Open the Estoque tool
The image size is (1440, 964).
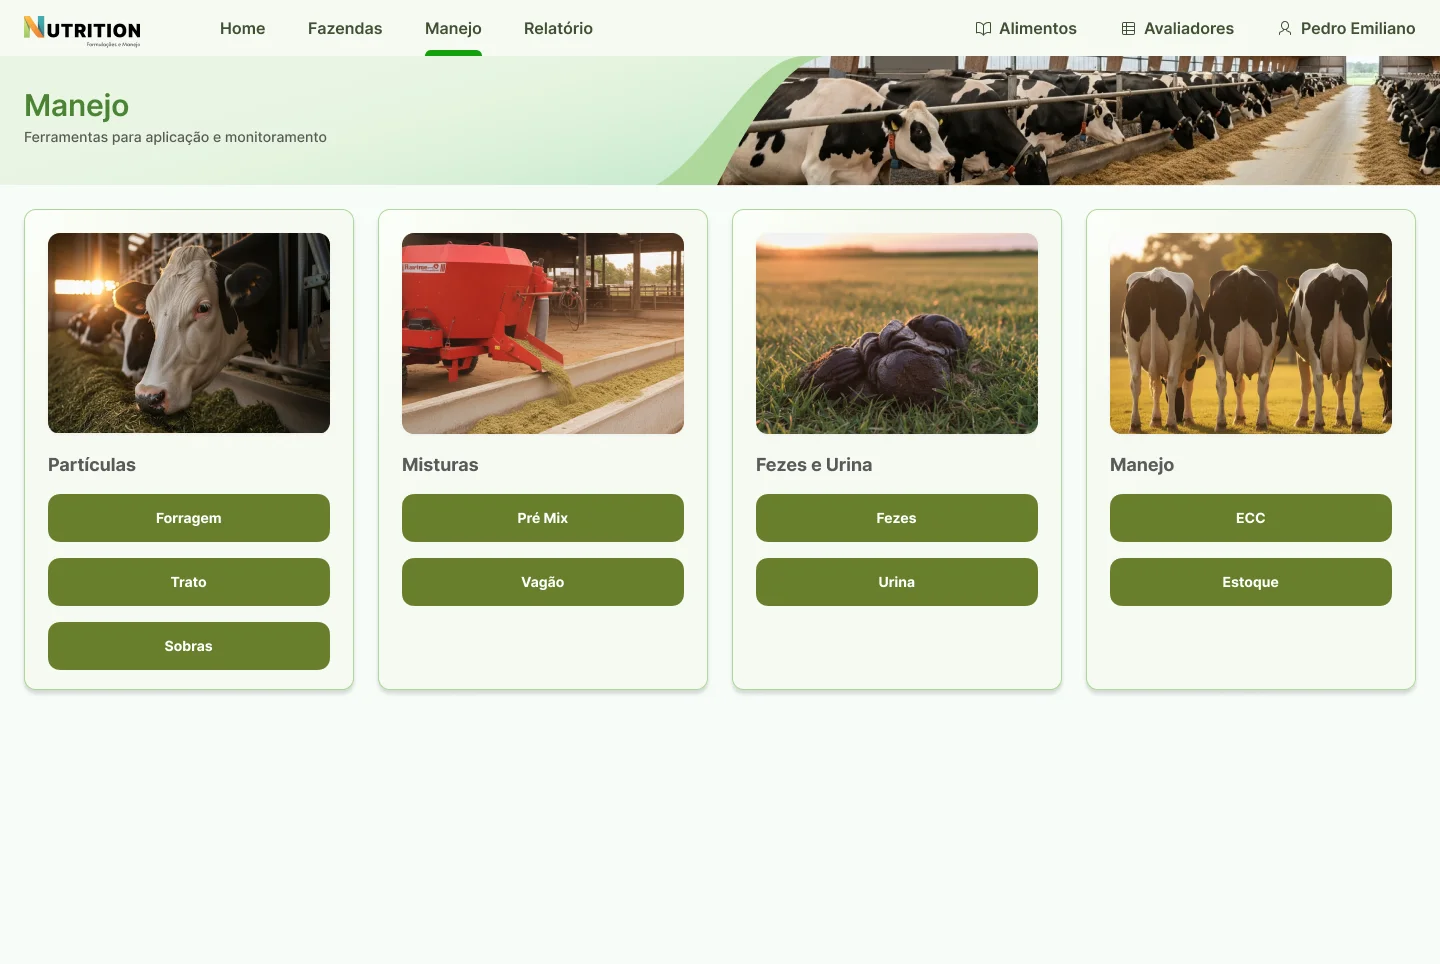click(x=1251, y=582)
